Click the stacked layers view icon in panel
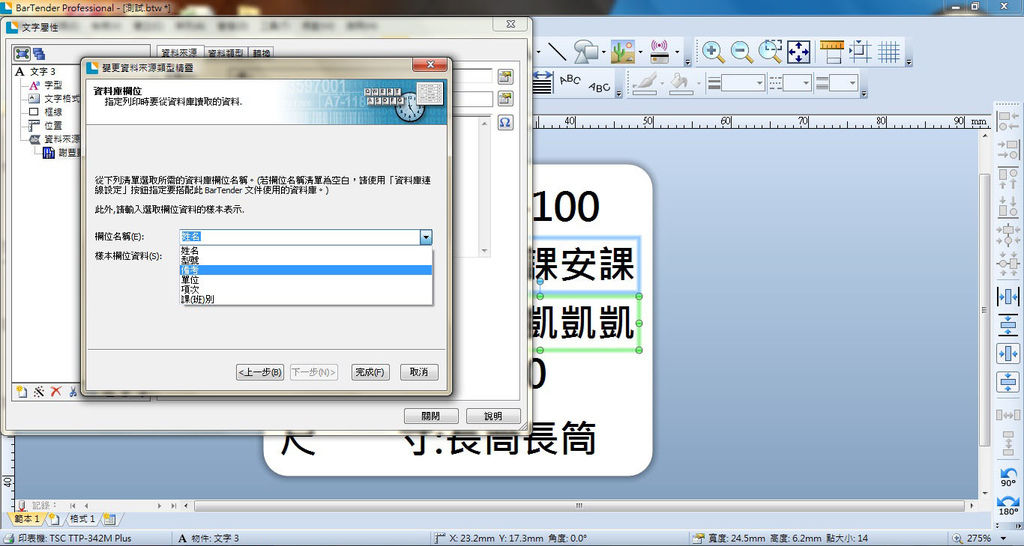The width and height of the screenshot is (1024, 546). (x=39, y=54)
